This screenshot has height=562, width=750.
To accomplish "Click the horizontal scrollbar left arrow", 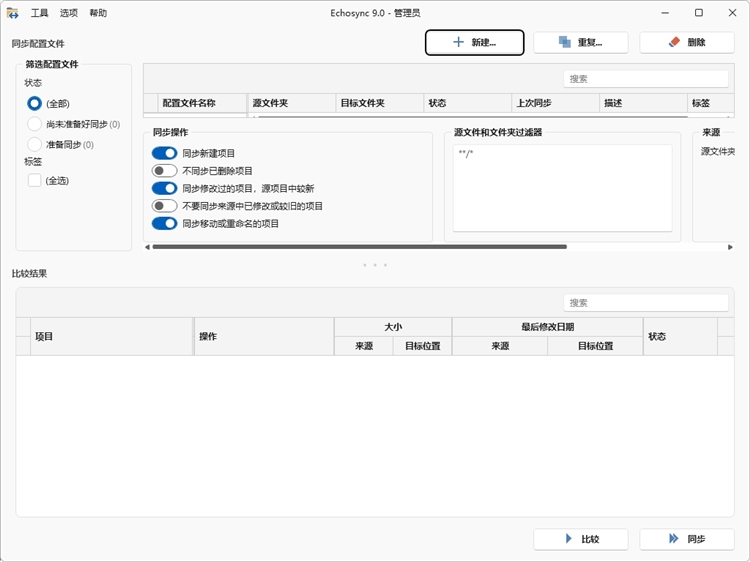I will [147, 247].
